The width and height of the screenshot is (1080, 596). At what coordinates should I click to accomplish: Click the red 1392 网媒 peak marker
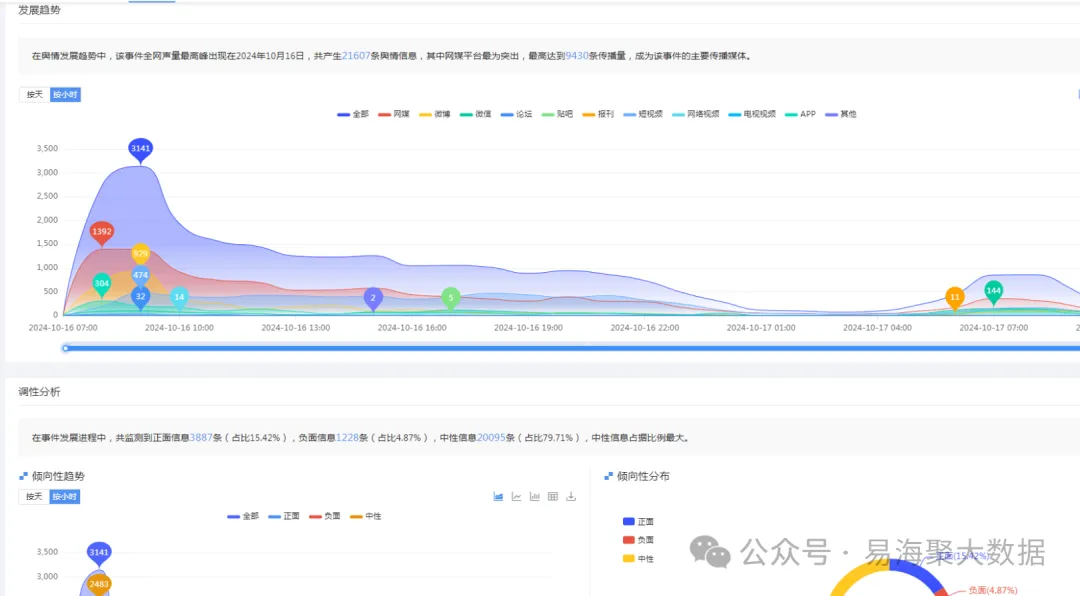click(x=102, y=232)
